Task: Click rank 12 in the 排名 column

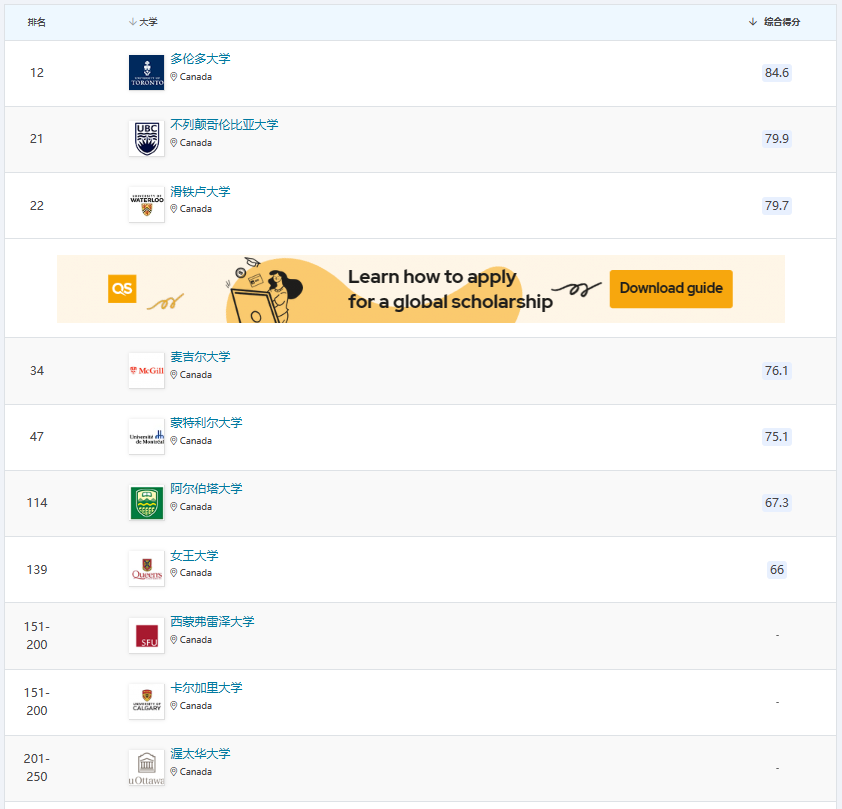Action: tap(37, 72)
